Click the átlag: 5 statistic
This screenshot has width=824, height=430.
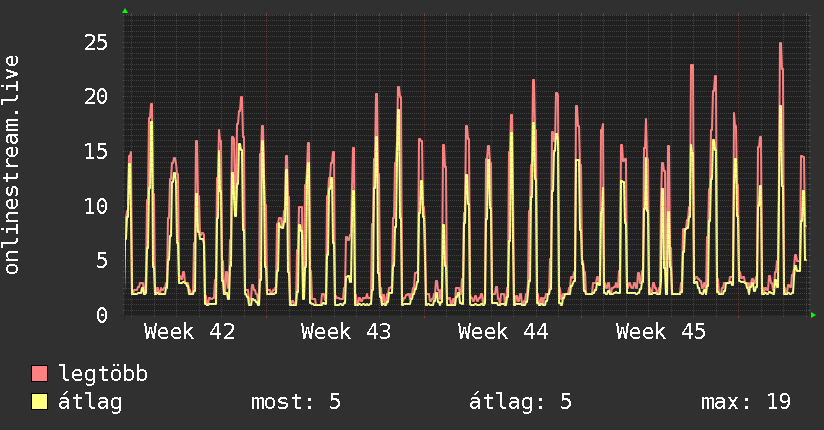pyautogui.click(x=520, y=402)
